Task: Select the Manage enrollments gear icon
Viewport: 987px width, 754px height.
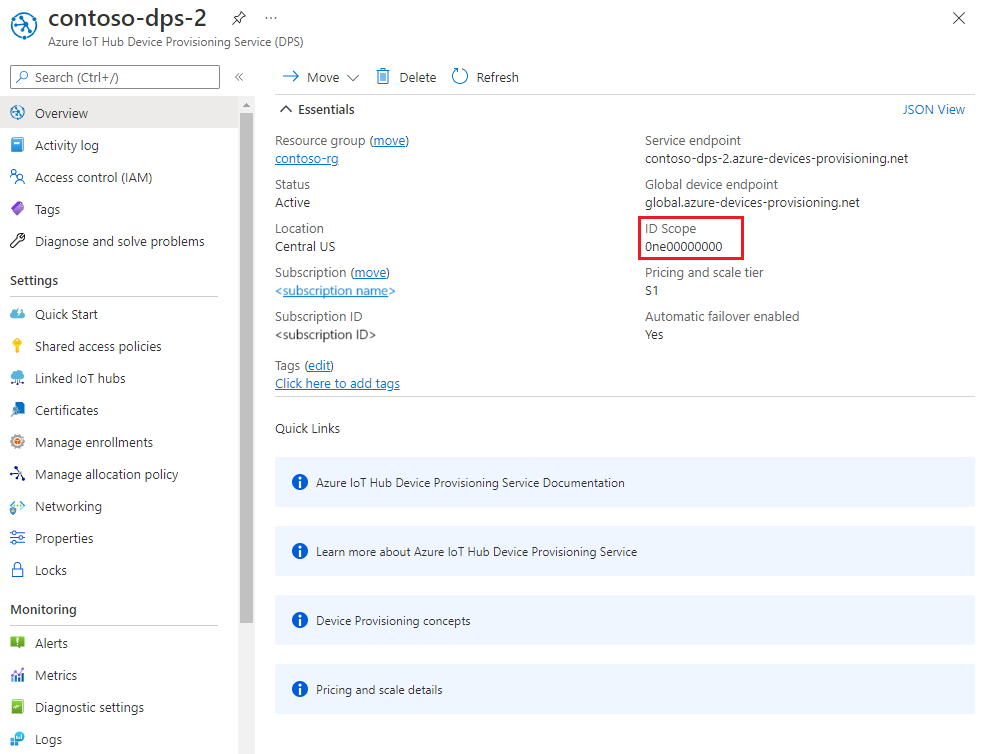Action: [x=17, y=442]
